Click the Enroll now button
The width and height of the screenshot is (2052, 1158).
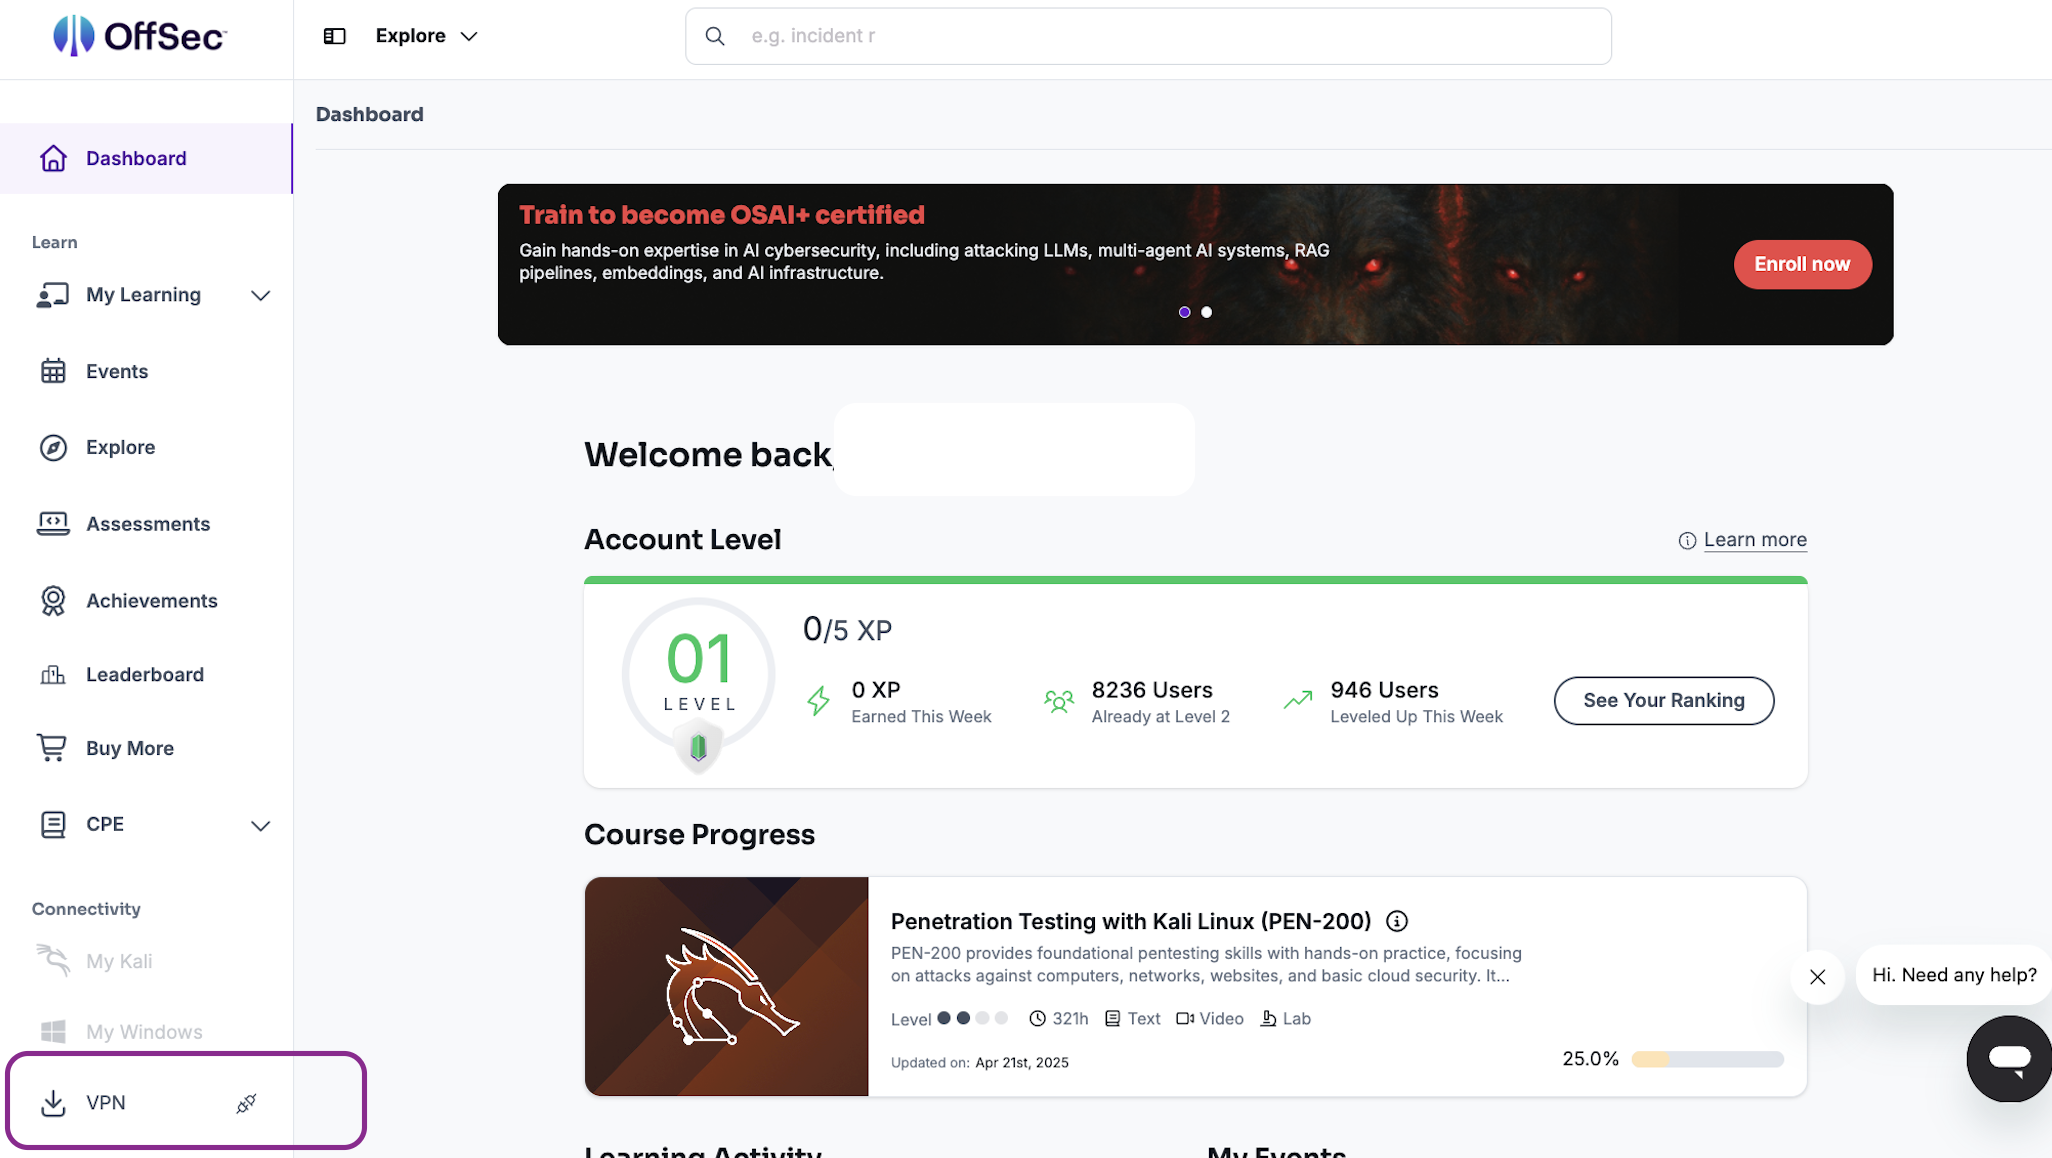coord(1802,264)
